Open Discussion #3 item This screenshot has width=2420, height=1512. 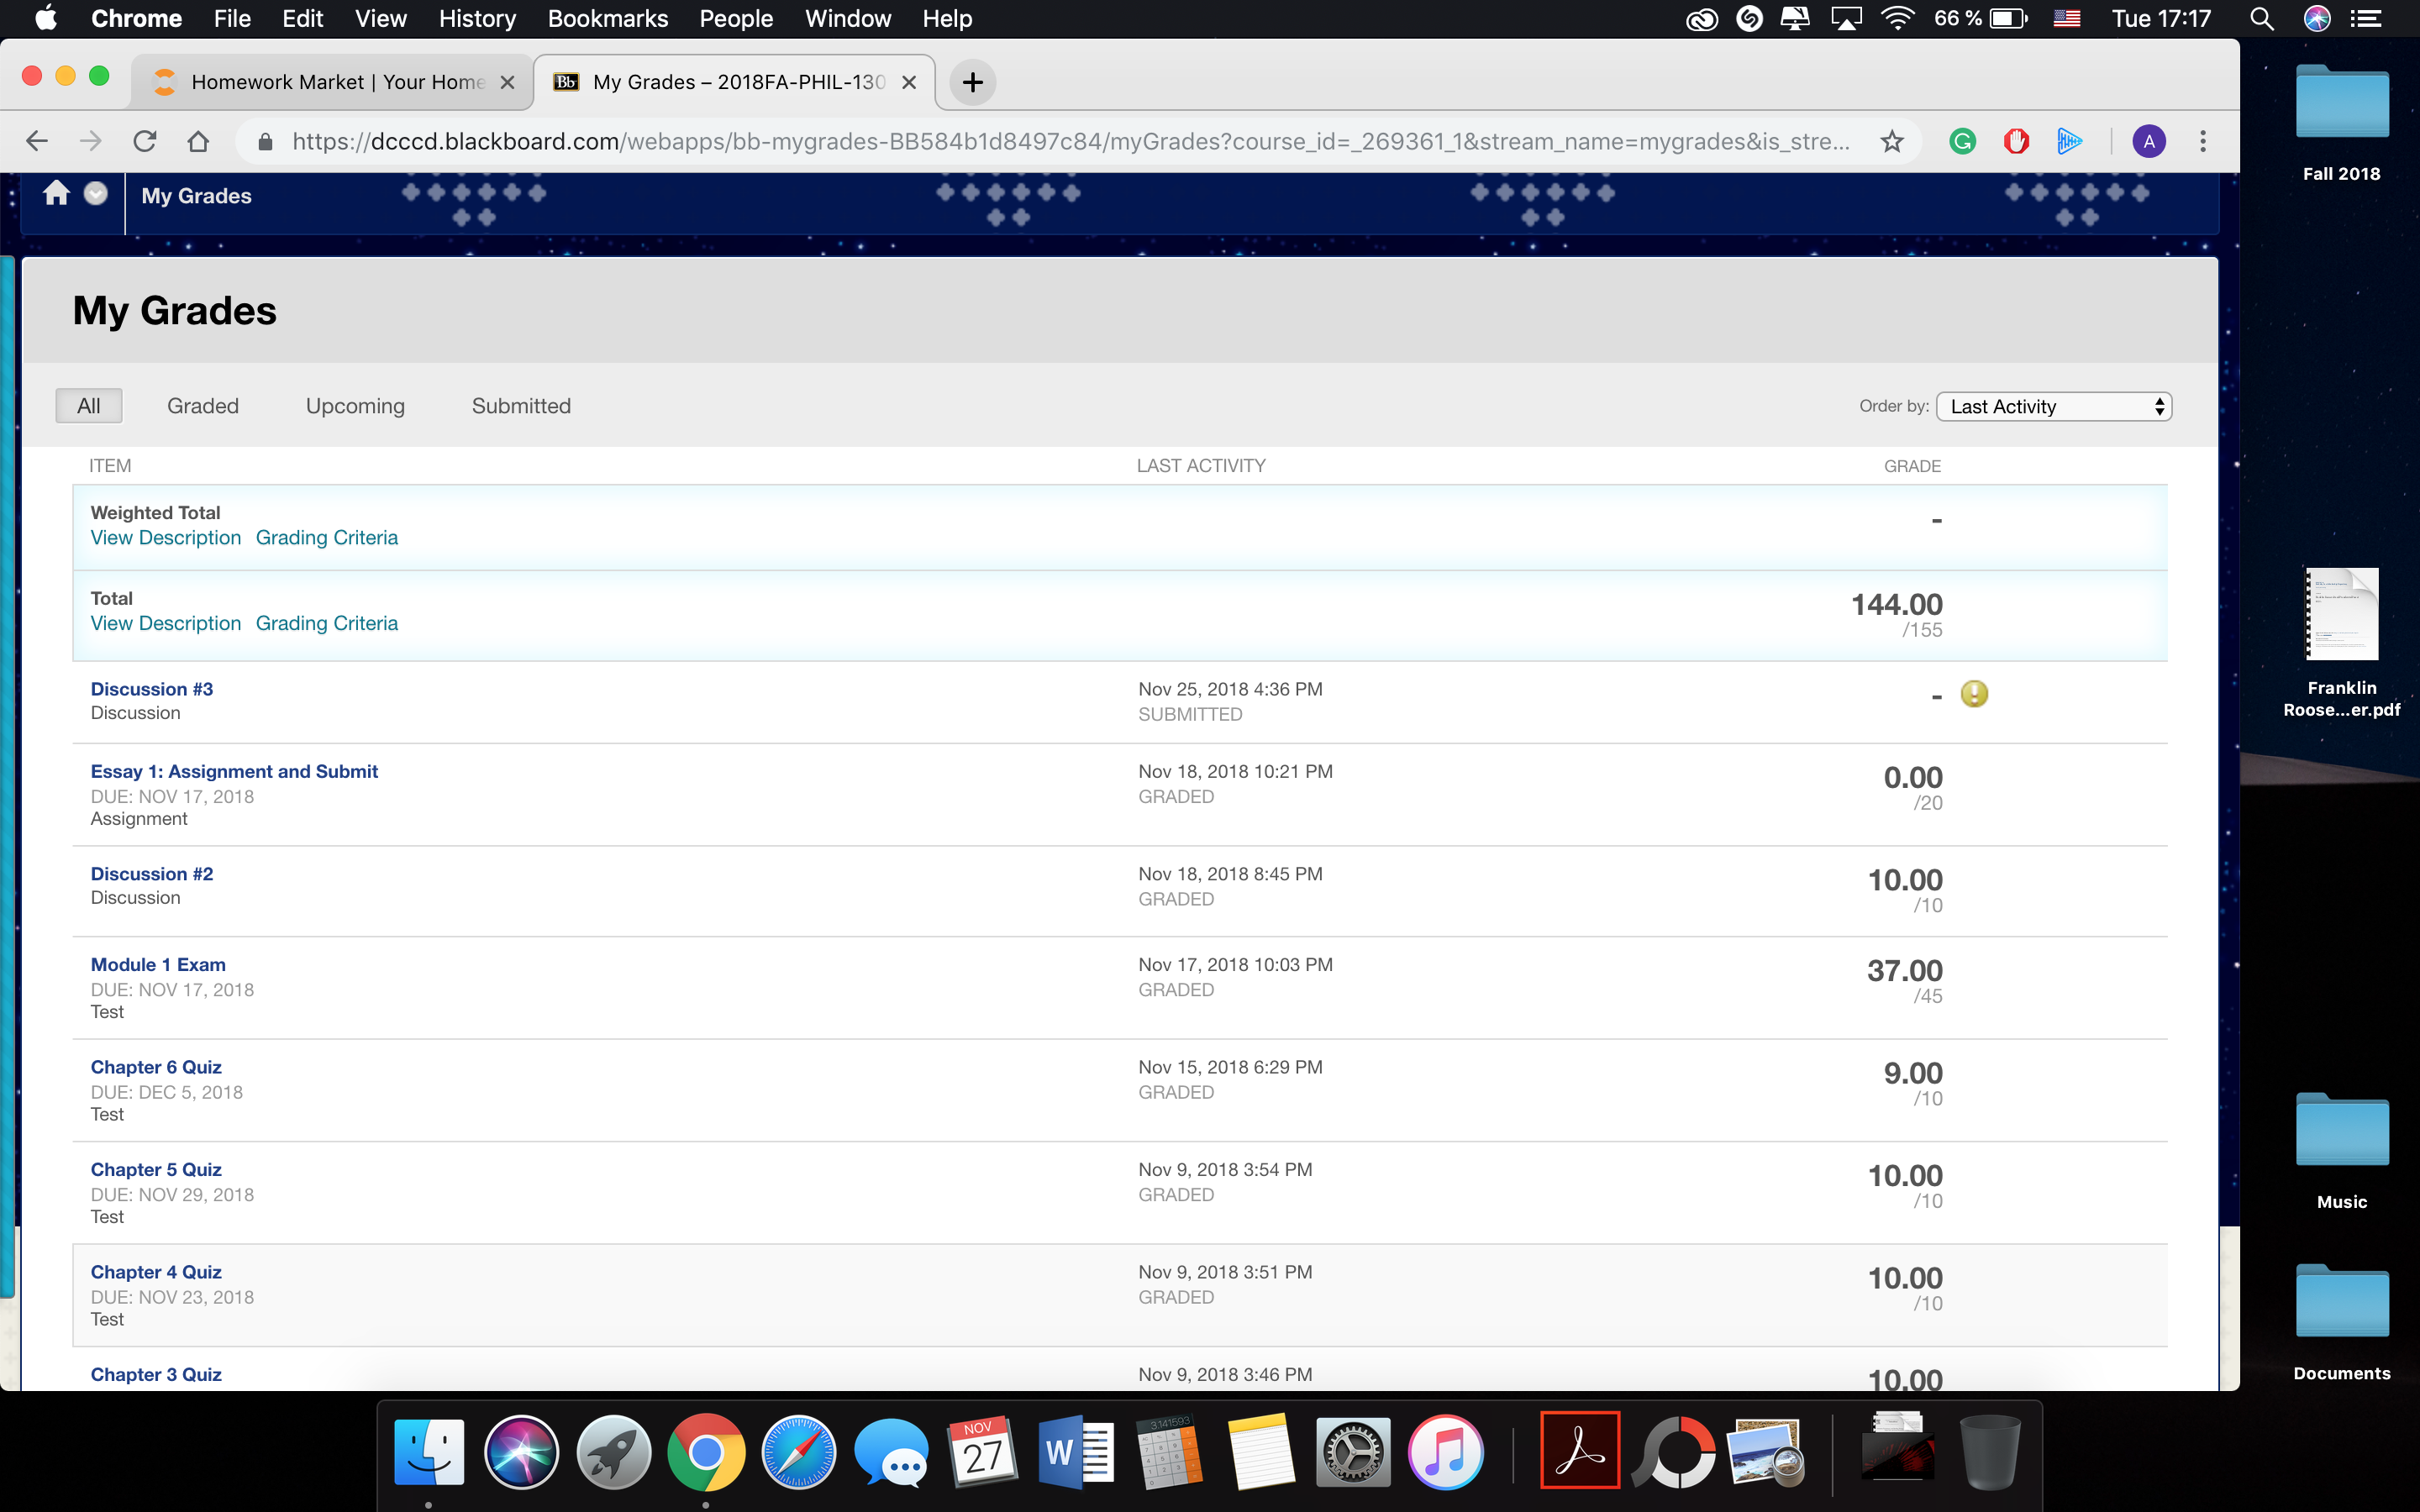[x=152, y=689]
